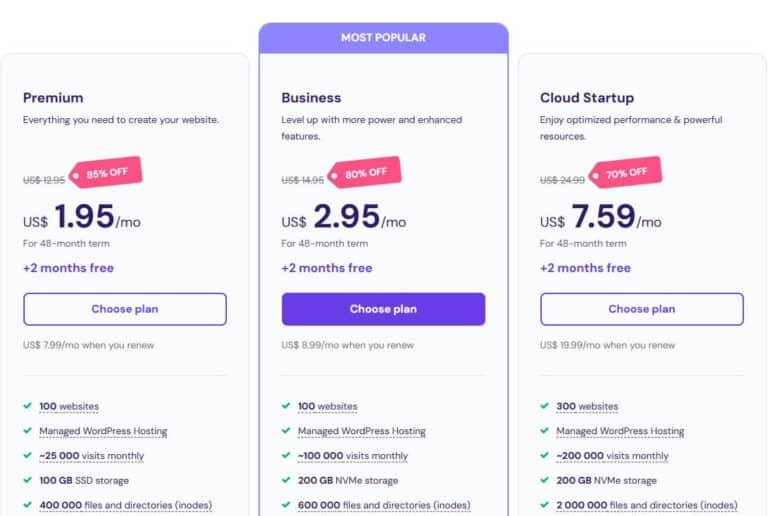Open Managed WordPress Hosting info under Premium
The width and height of the screenshot is (768, 516).
tap(103, 431)
